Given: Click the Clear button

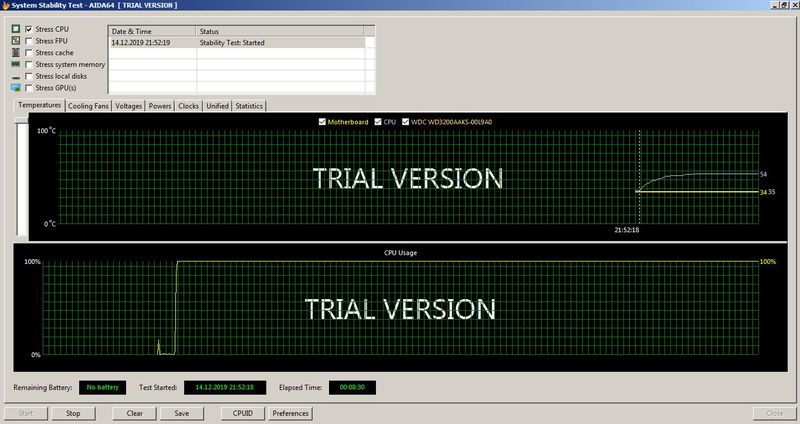Looking at the screenshot, I should click(135, 413).
